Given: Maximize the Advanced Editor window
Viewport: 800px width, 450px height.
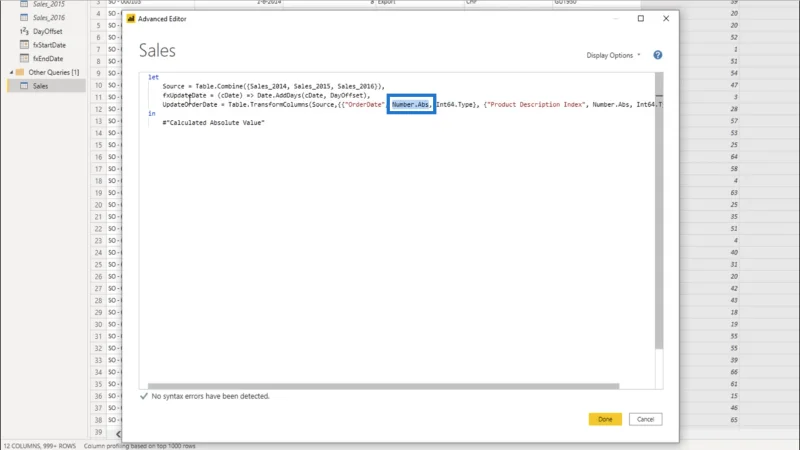Looking at the screenshot, I should pyautogui.click(x=641, y=18).
